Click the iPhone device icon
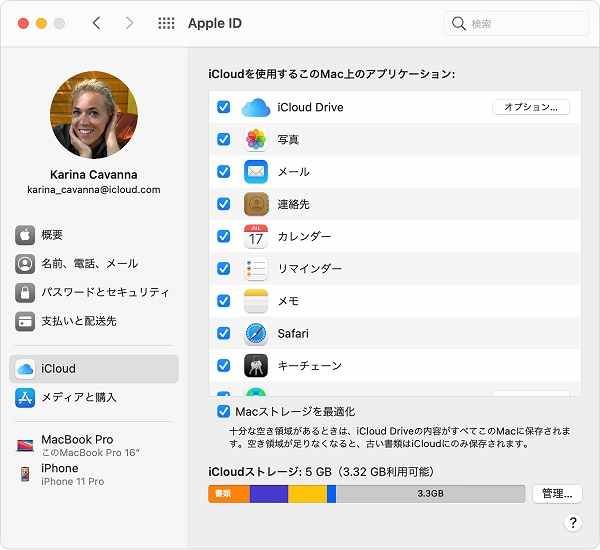 click(25, 474)
